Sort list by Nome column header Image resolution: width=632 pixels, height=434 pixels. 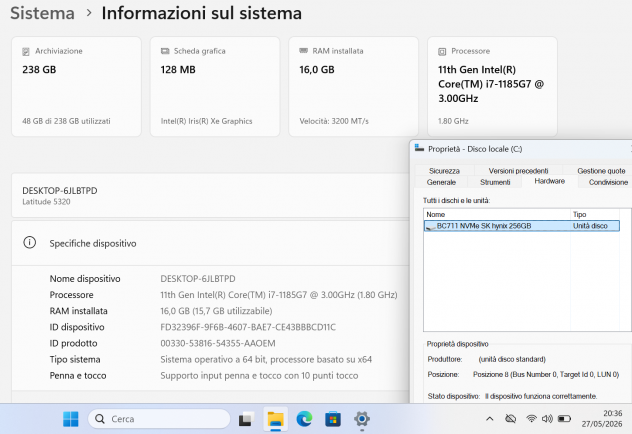click(497, 215)
